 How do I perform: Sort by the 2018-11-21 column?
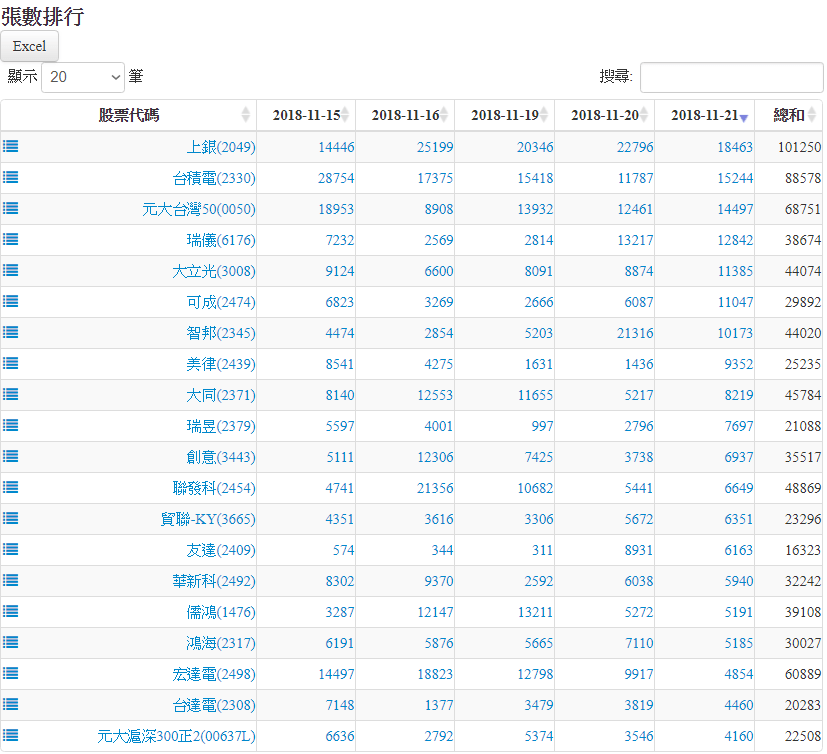point(704,115)
